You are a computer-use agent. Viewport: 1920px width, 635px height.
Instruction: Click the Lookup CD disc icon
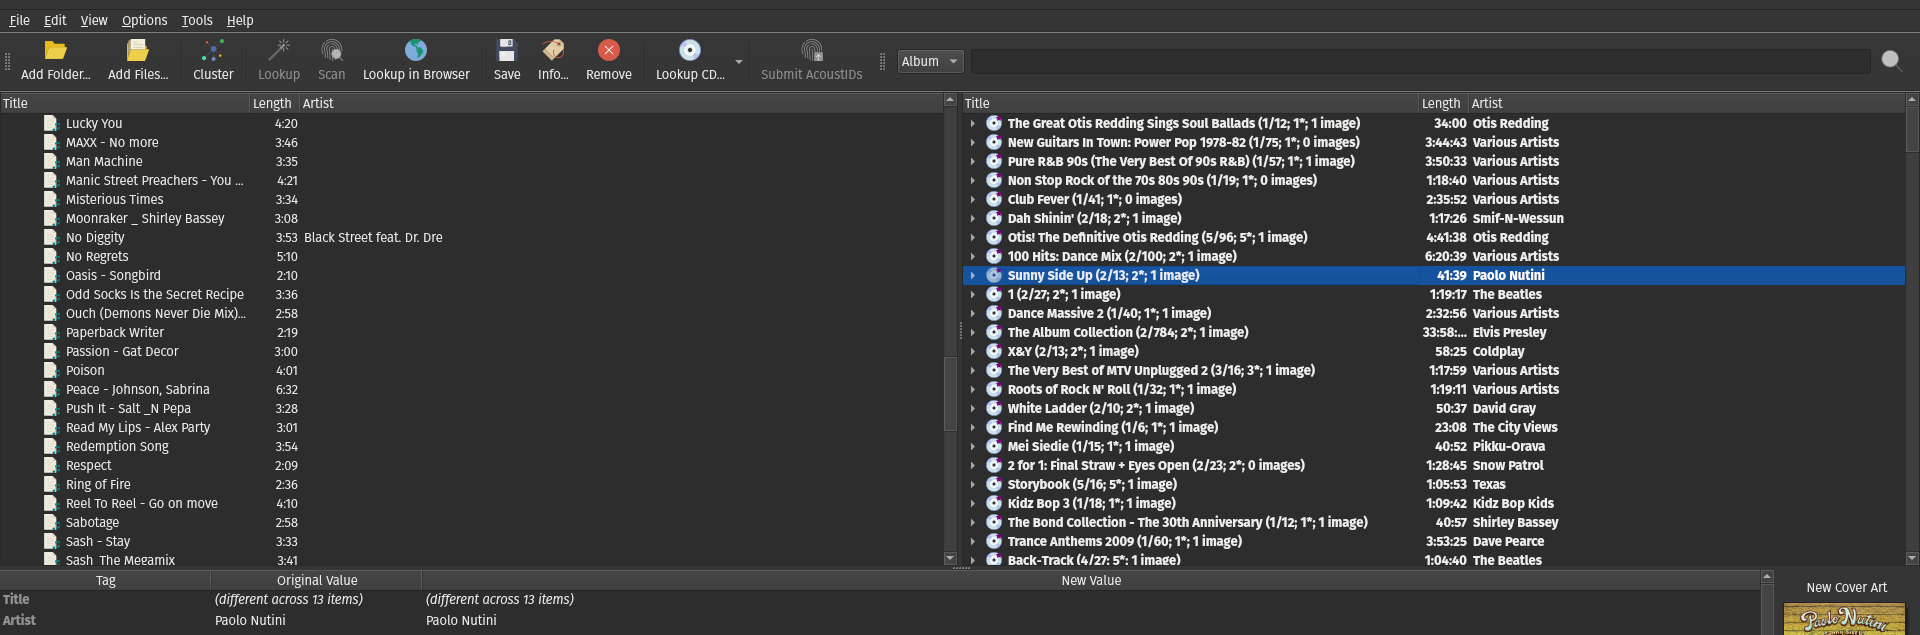pos(690,51)
